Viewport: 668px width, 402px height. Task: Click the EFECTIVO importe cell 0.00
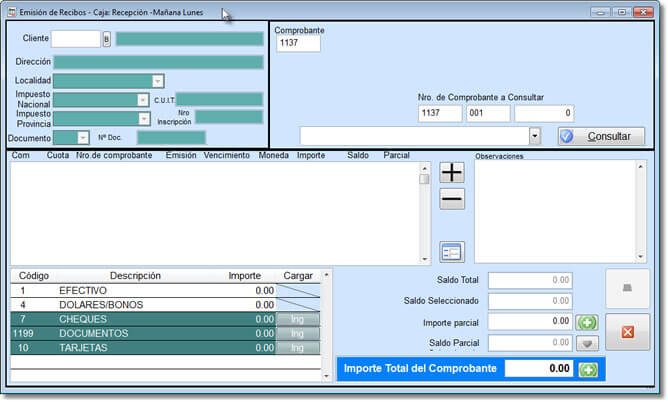265,291
